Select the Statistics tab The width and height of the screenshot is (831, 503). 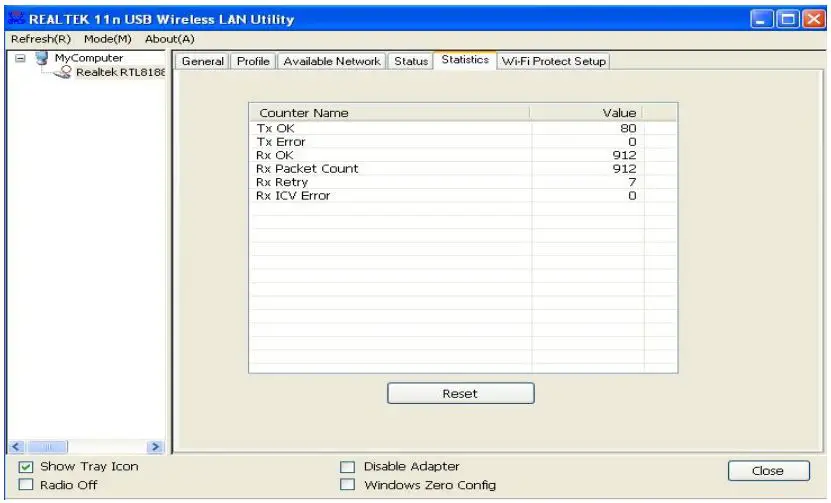(465, 59)
